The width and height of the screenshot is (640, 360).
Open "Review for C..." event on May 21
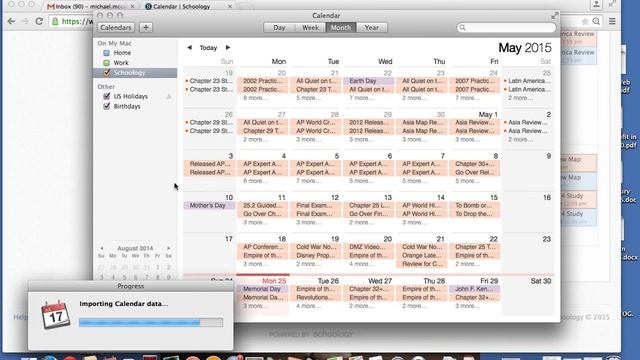(x=422, y=264)
